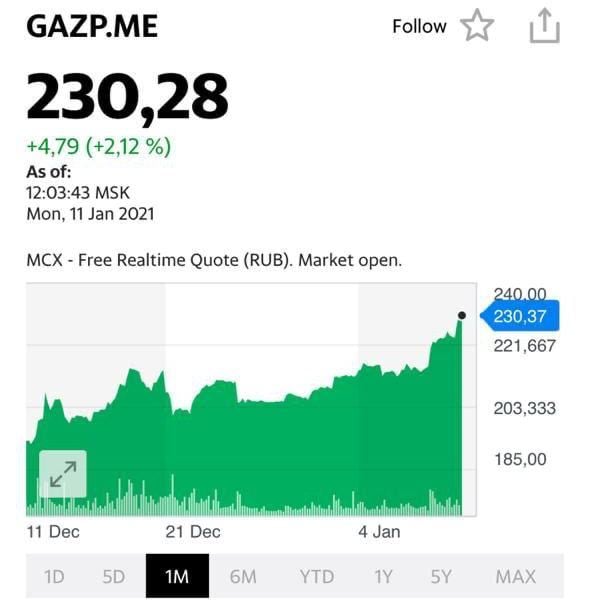The image size is (589, 601).
Task: Click the 4 Jan date on chart axis
Action: point(379,532)
